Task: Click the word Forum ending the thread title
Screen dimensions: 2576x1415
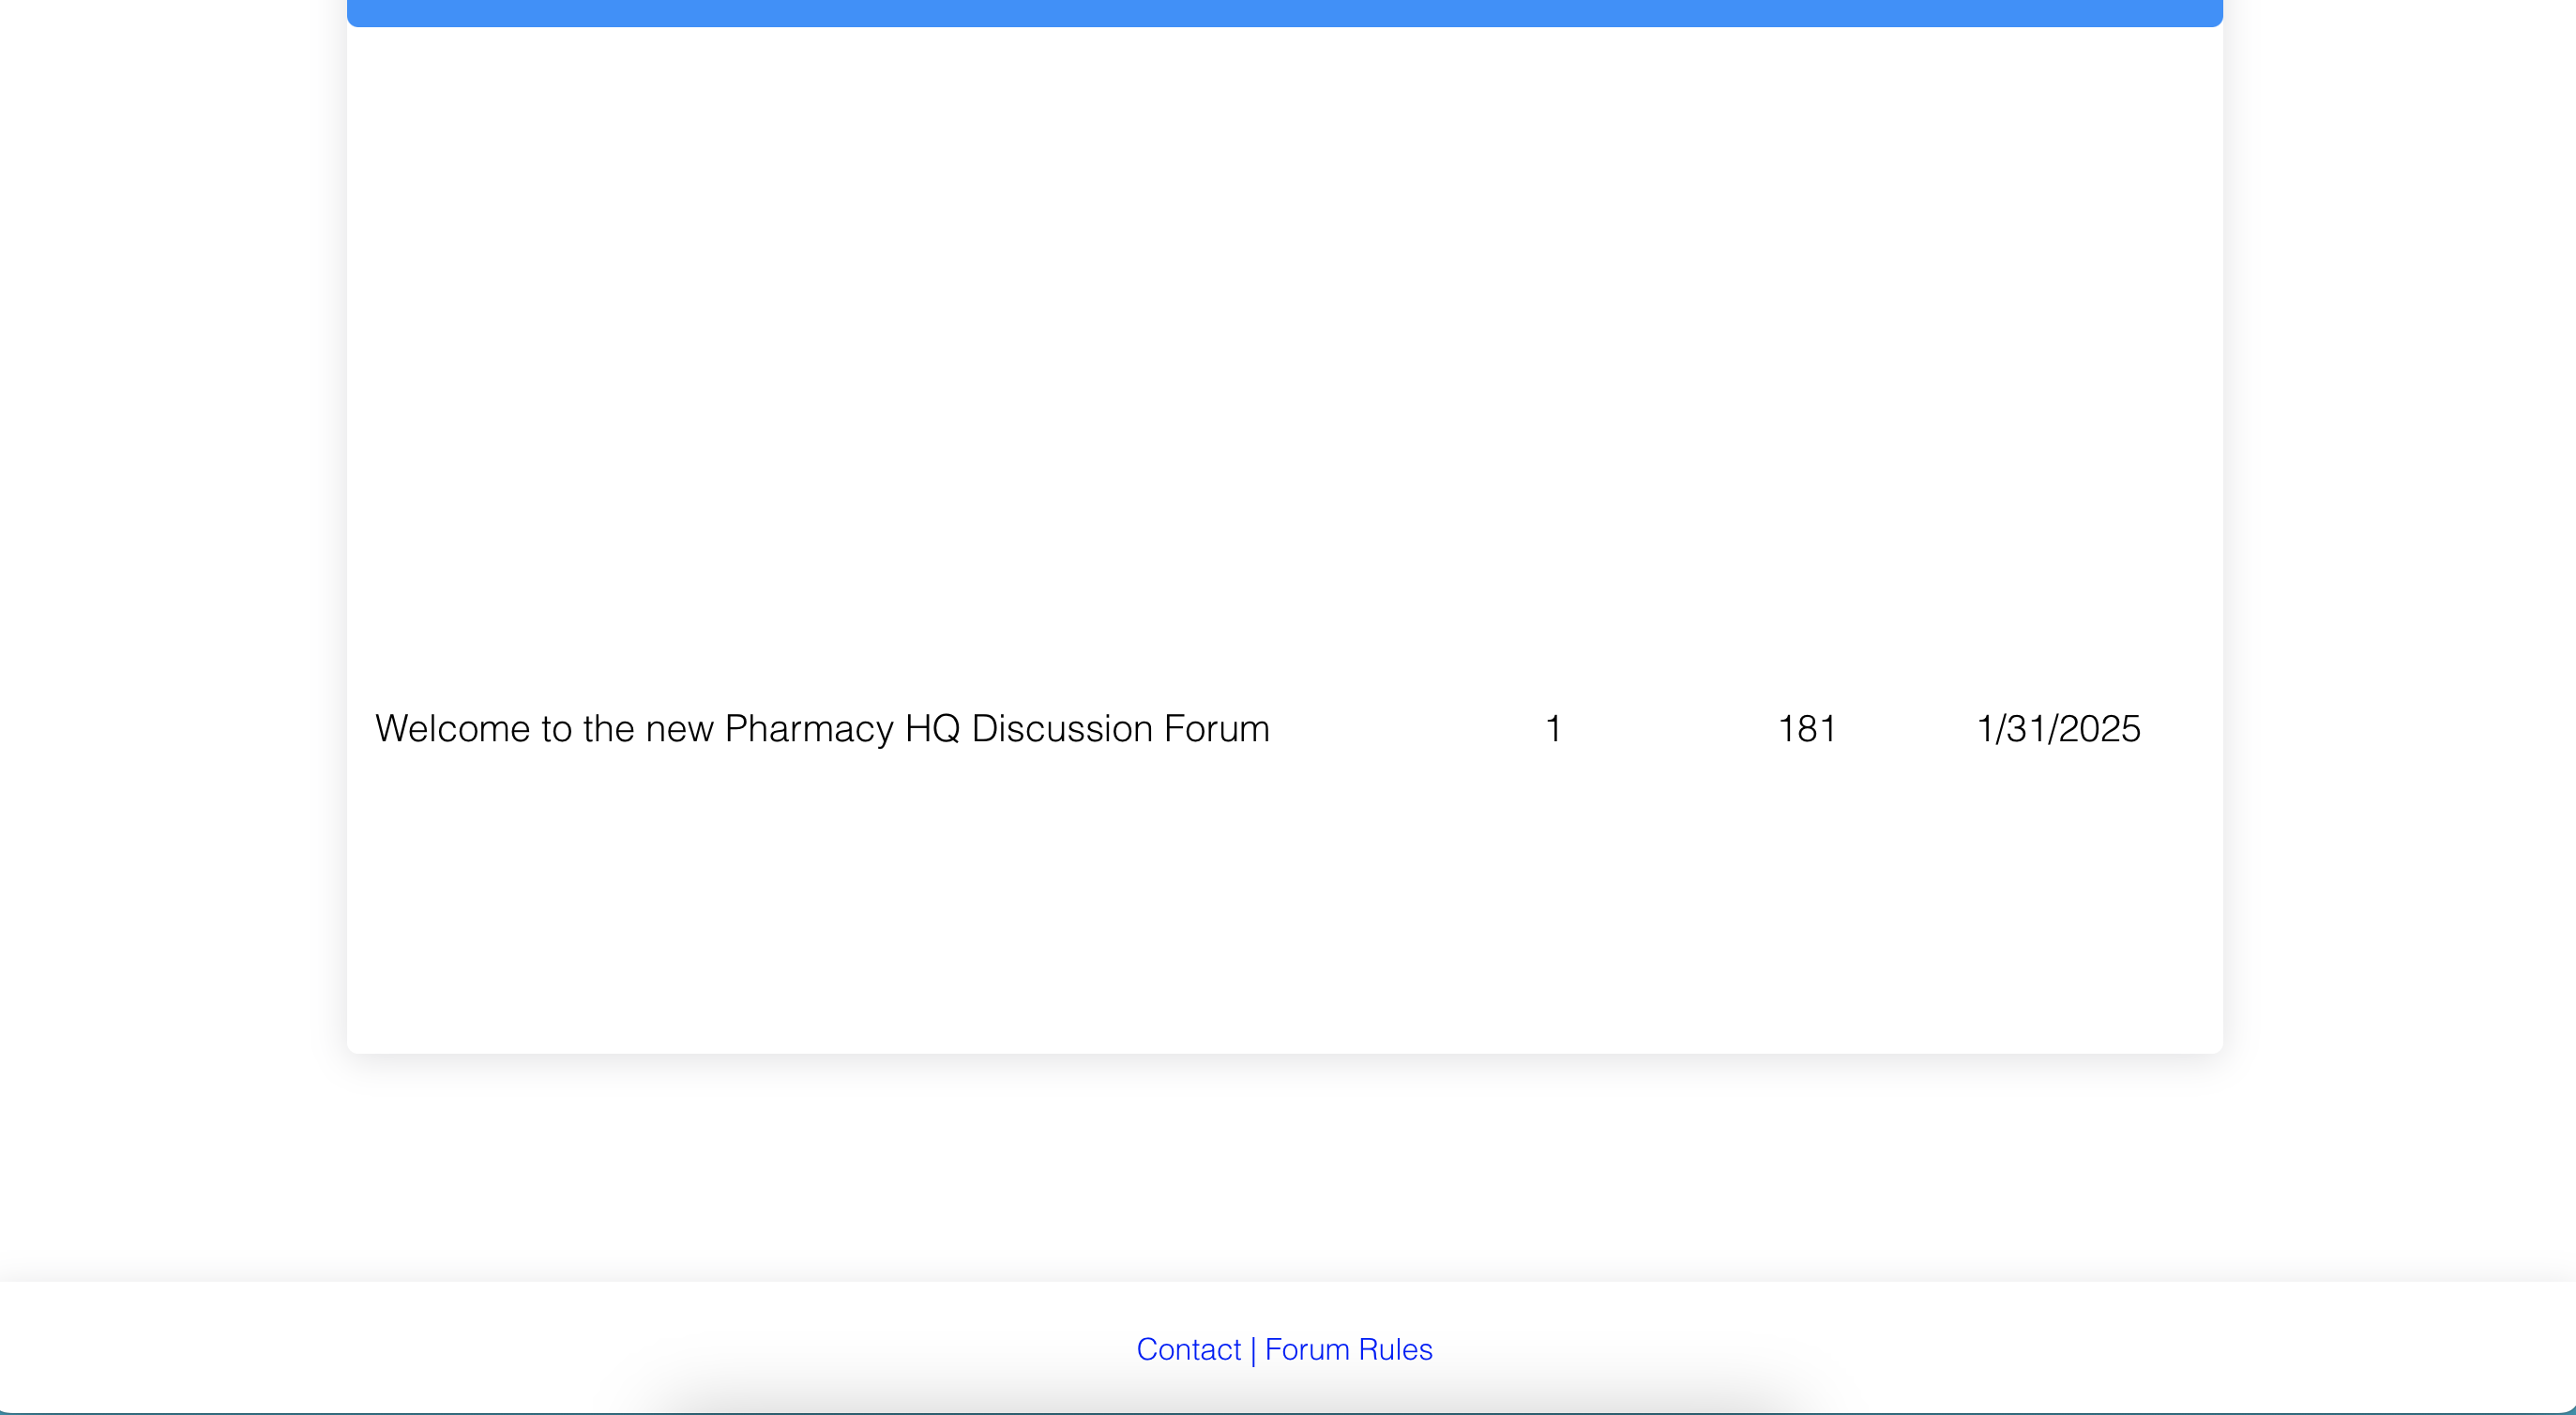Action: (x=1216, y=728)
